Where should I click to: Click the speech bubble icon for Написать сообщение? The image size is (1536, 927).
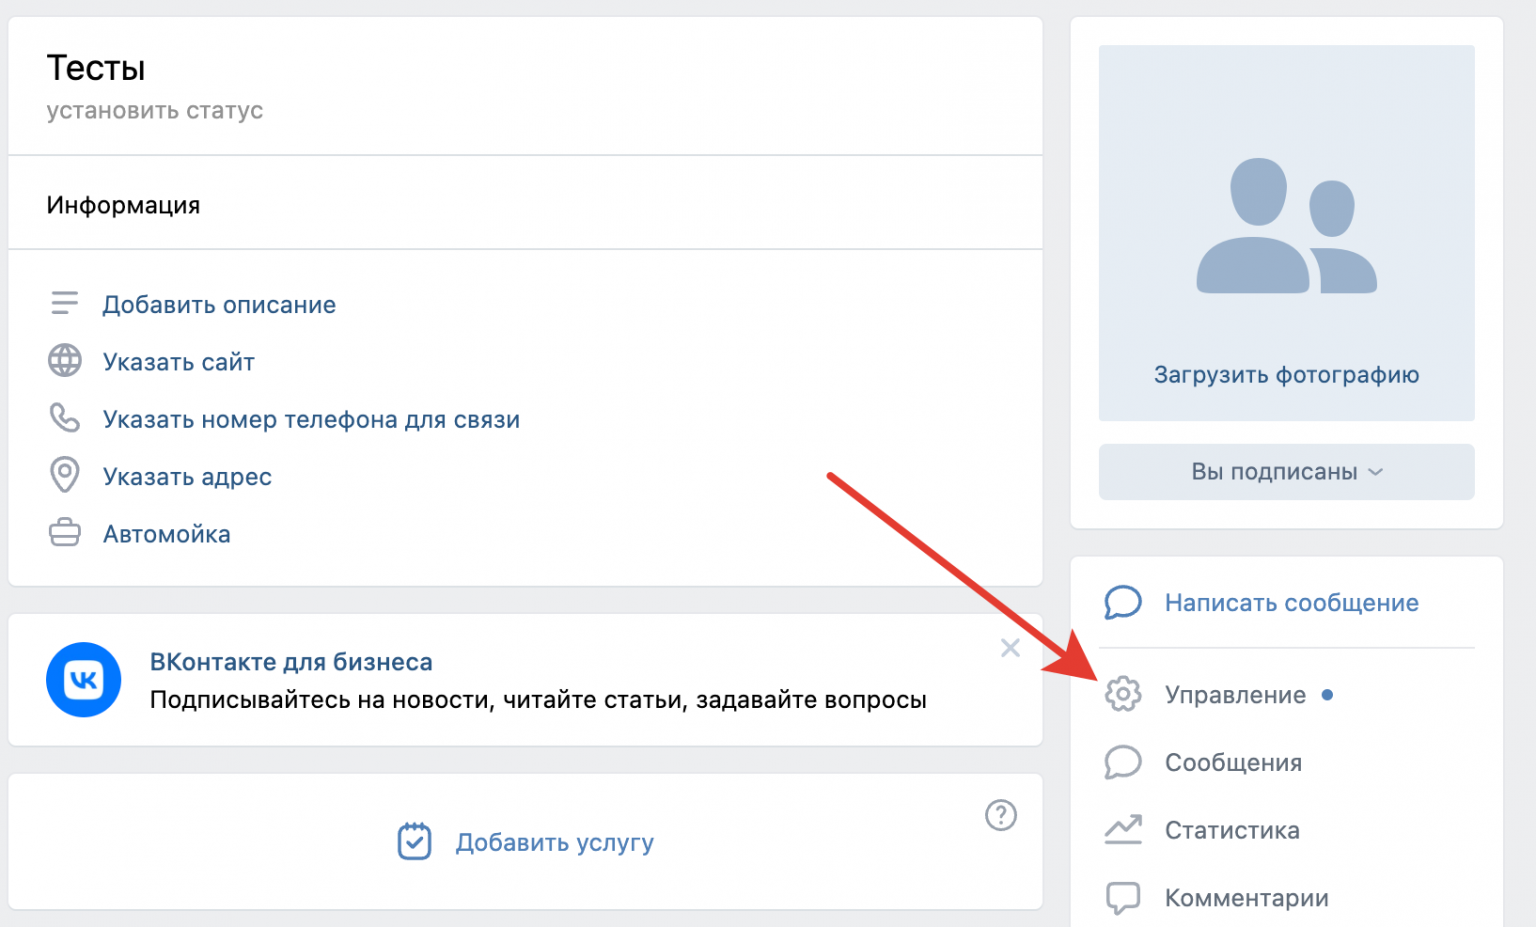[x=1122, y=602]
